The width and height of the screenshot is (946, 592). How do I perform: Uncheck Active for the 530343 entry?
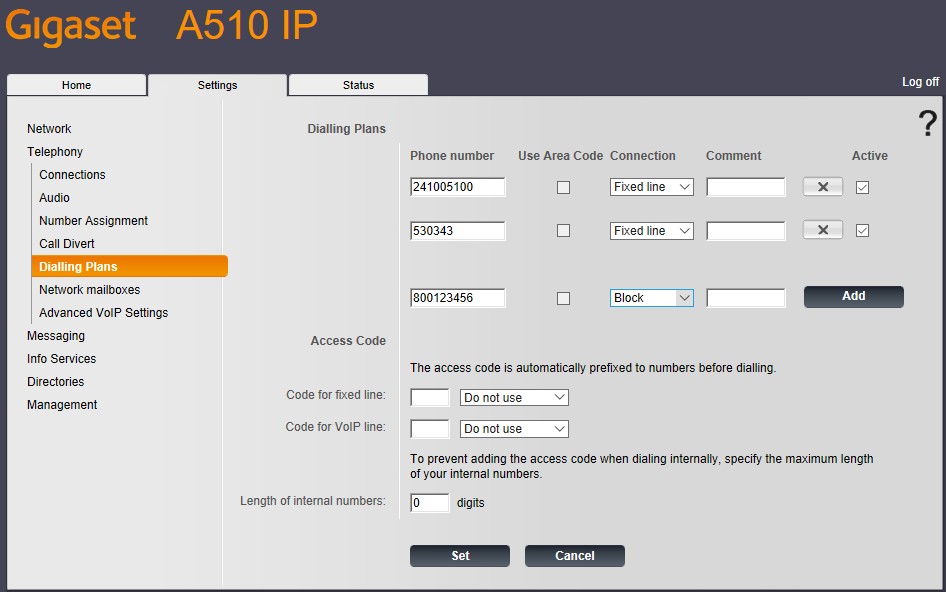click(x=862, y=231)
